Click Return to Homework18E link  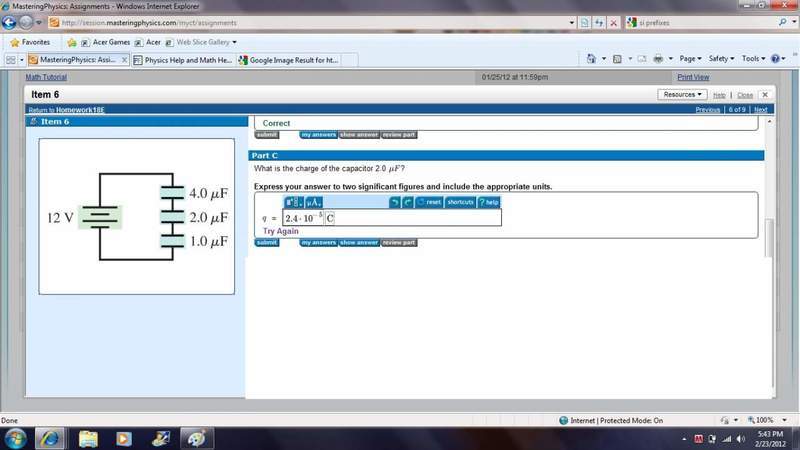tap(66, 110)
